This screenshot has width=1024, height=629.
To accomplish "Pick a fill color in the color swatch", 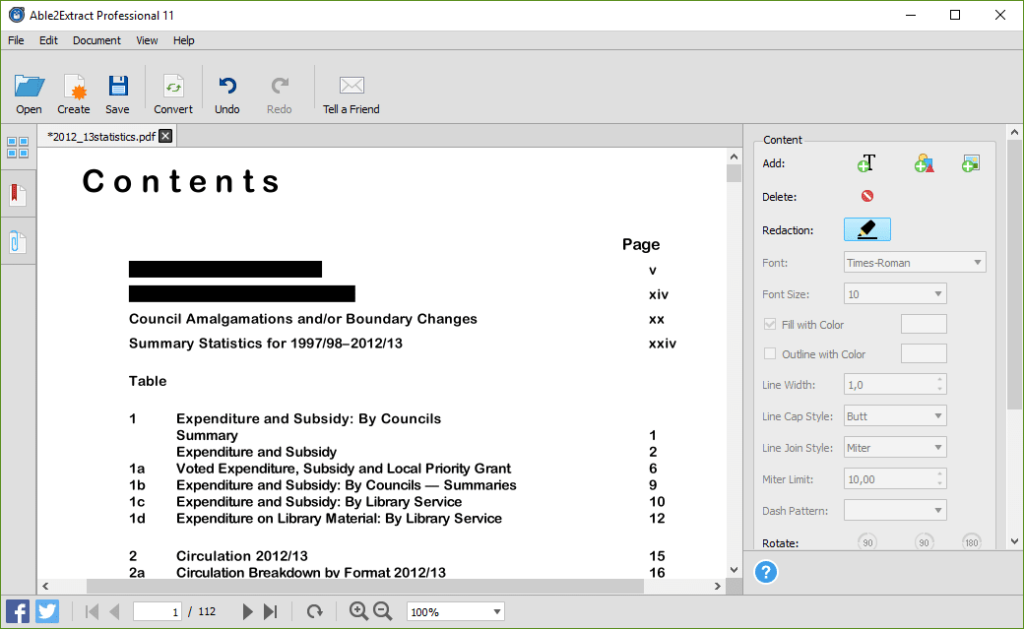I will [923, 324].
